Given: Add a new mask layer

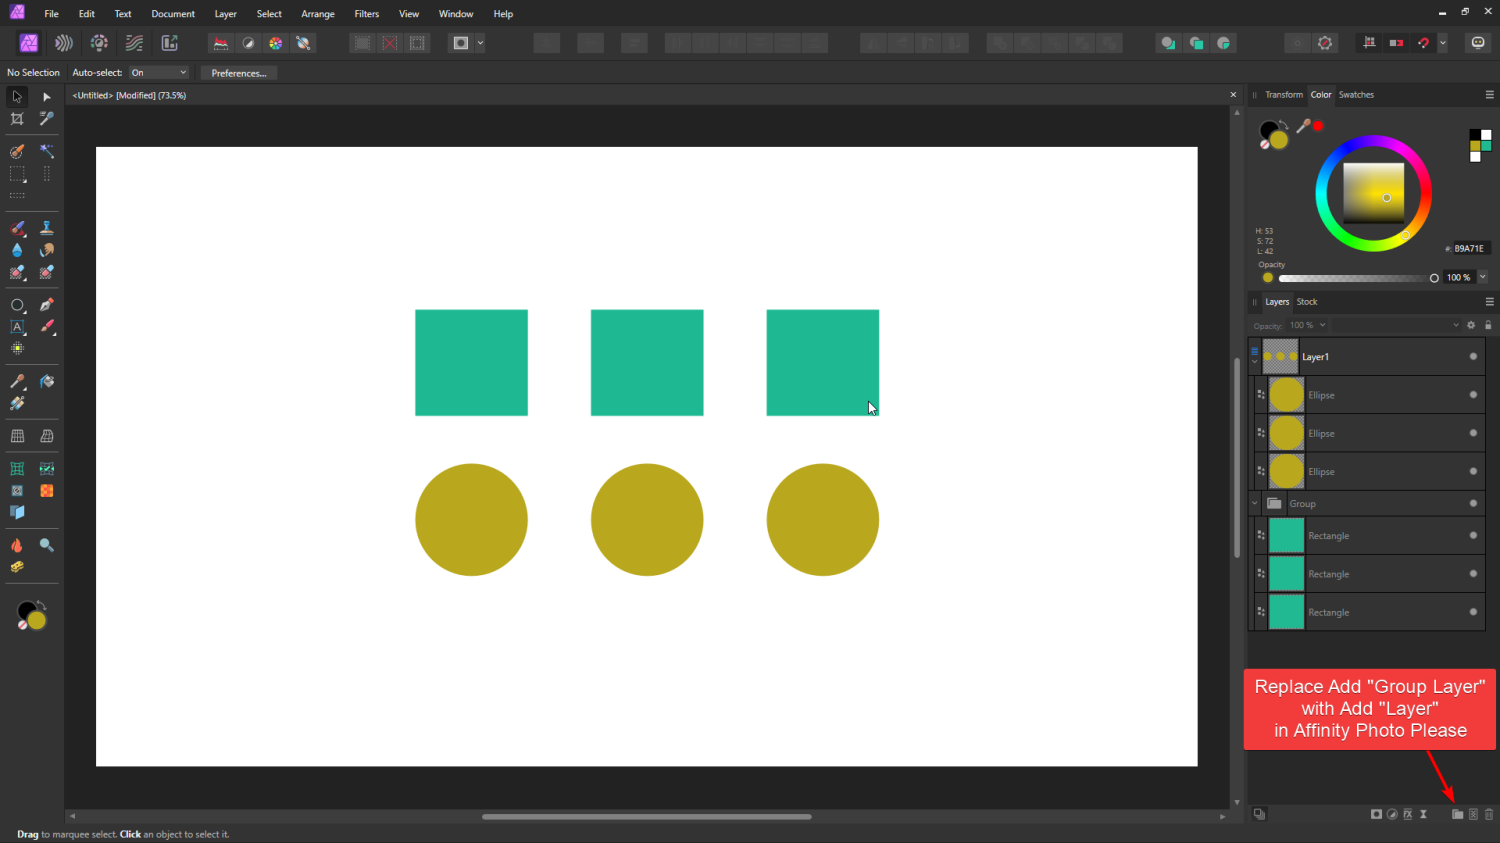Looking at the screenshot, I should coord(1374,814).
